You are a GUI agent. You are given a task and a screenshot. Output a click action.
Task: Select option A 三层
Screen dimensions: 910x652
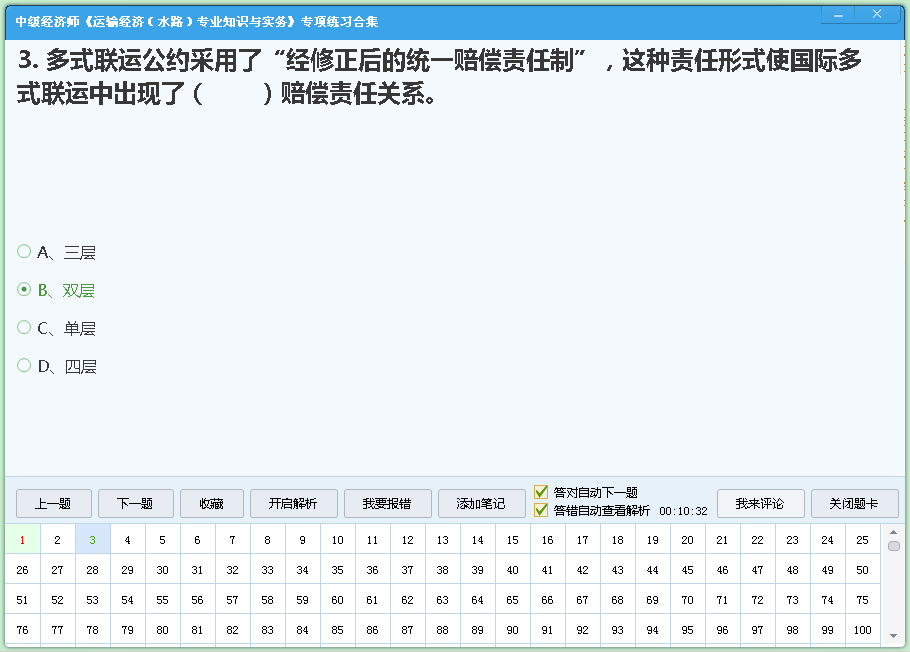point(24,251)
